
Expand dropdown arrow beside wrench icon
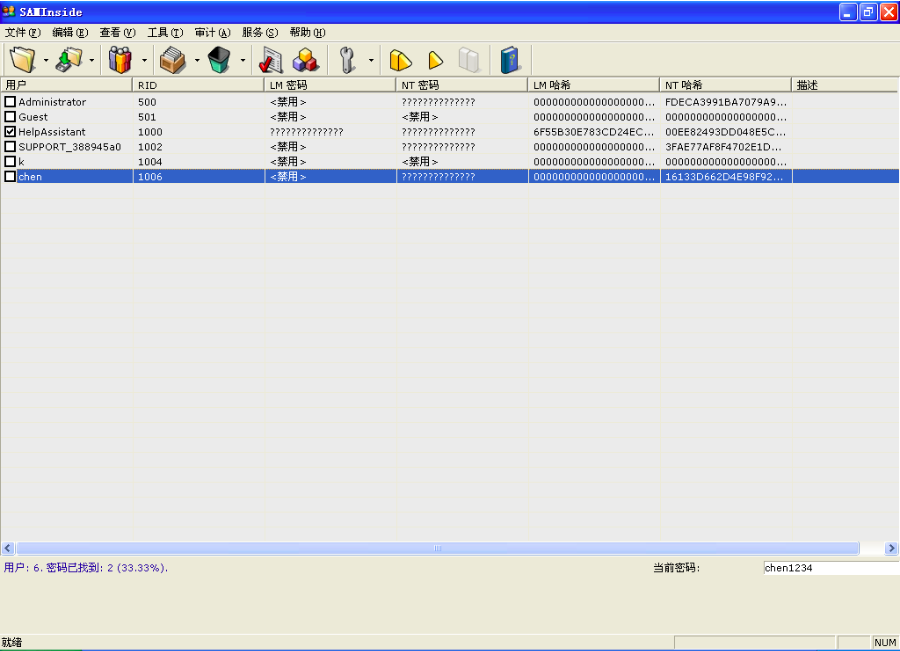tap(371, 60)
